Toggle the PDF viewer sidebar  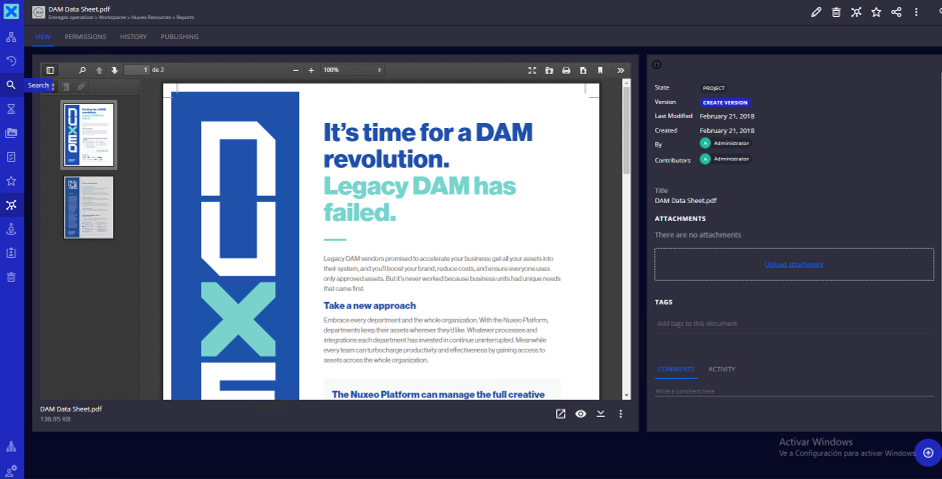pos(50,70)
